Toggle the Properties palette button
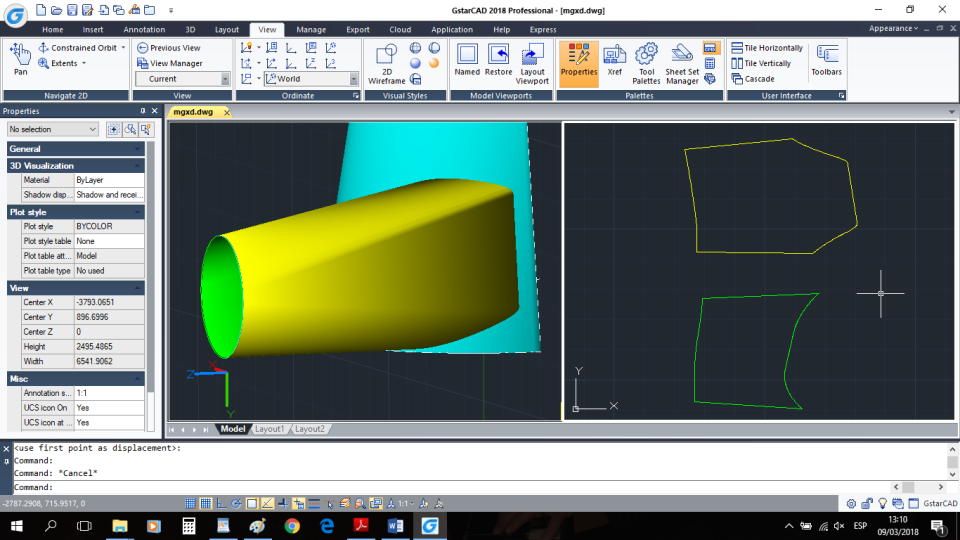 578,58
